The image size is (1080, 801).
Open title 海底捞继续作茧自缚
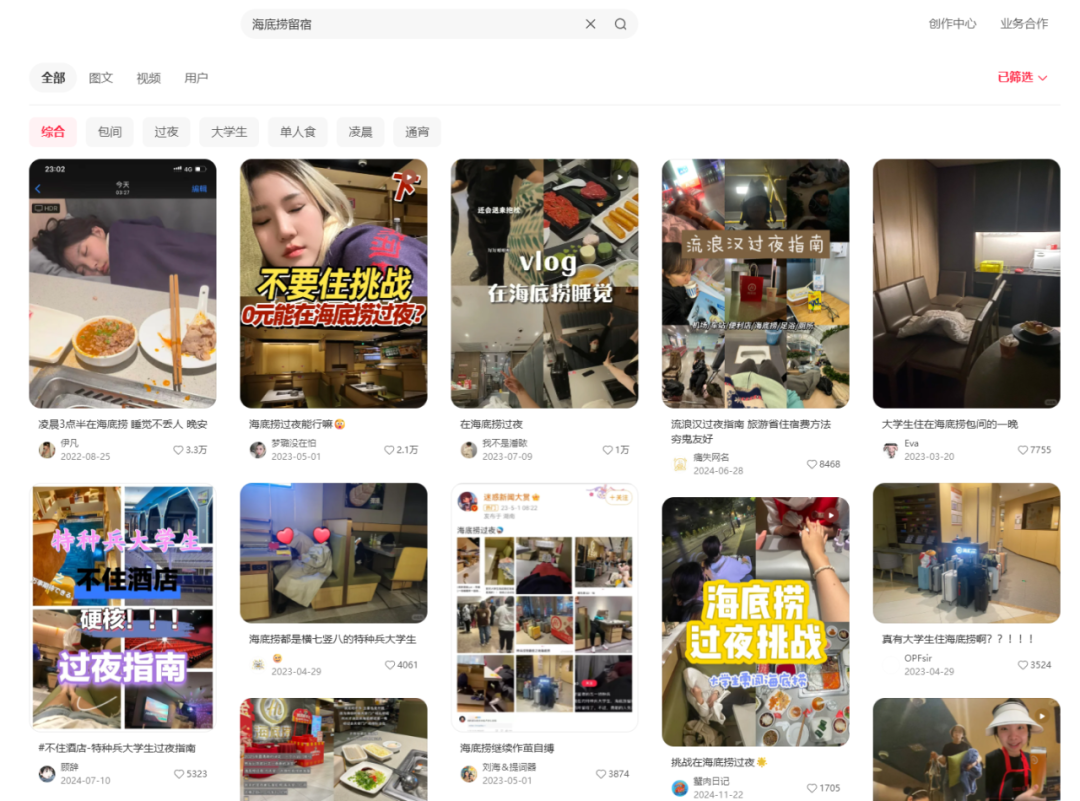pyautogui.click(x=507, y=748)
